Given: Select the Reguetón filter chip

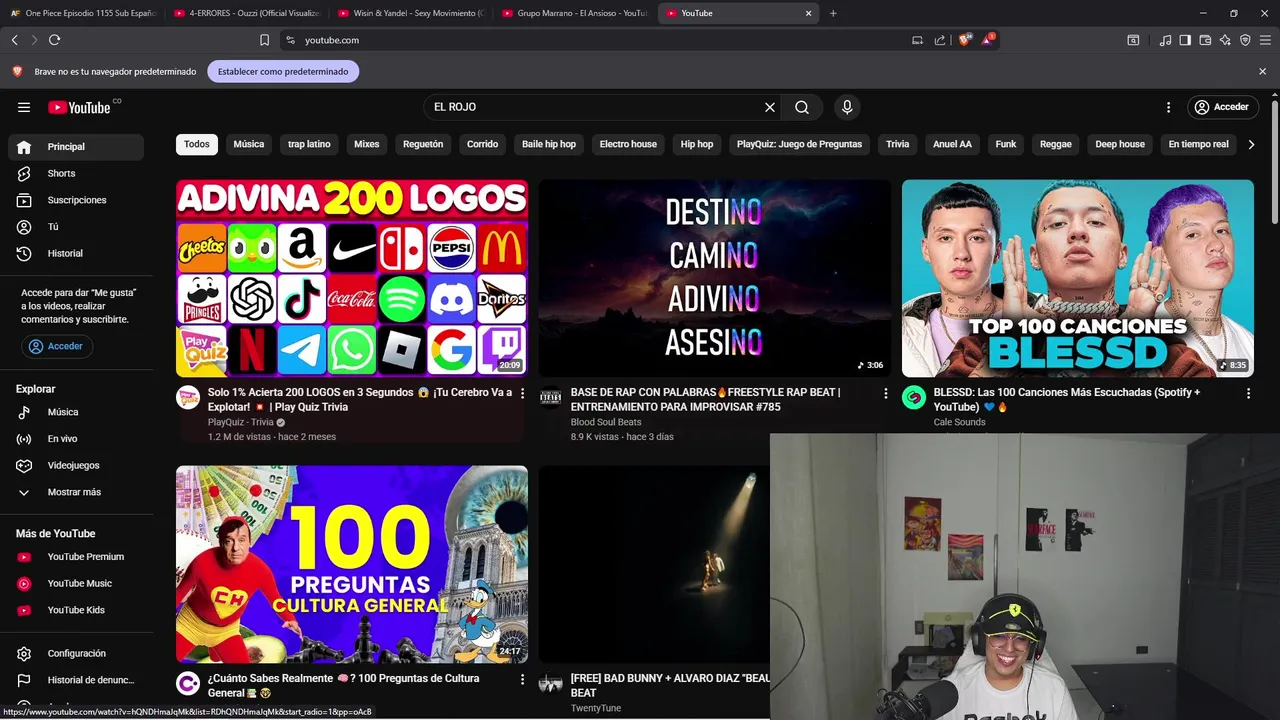Looking at the screenshot, I should [x=423, y=144].
